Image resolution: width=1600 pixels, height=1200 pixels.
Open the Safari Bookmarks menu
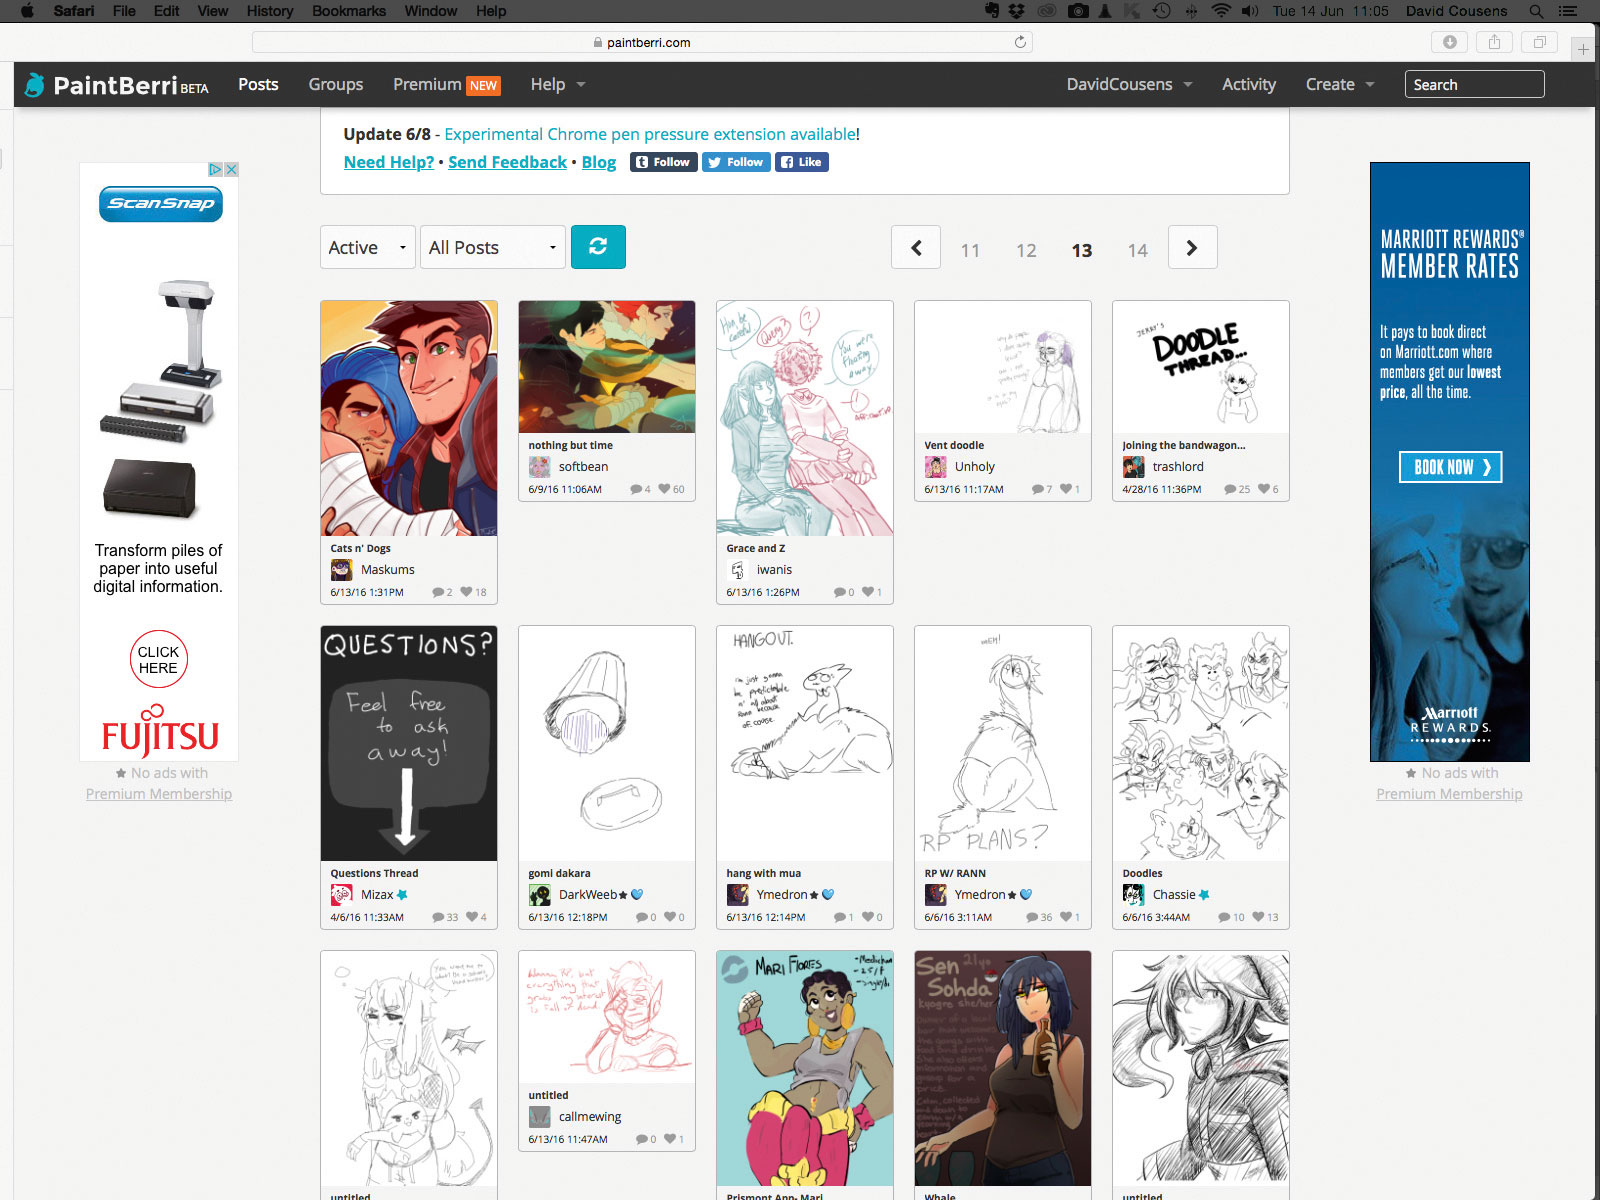point(349,11)
